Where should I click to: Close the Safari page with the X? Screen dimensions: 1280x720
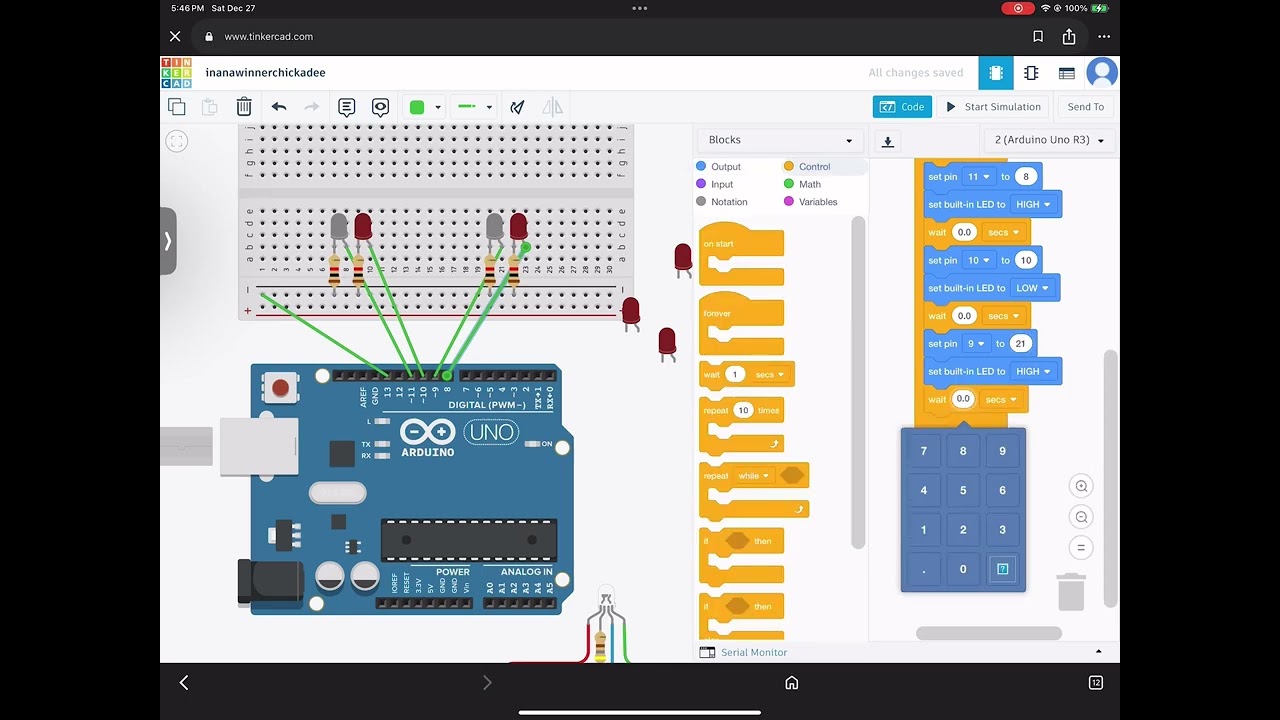175,36
